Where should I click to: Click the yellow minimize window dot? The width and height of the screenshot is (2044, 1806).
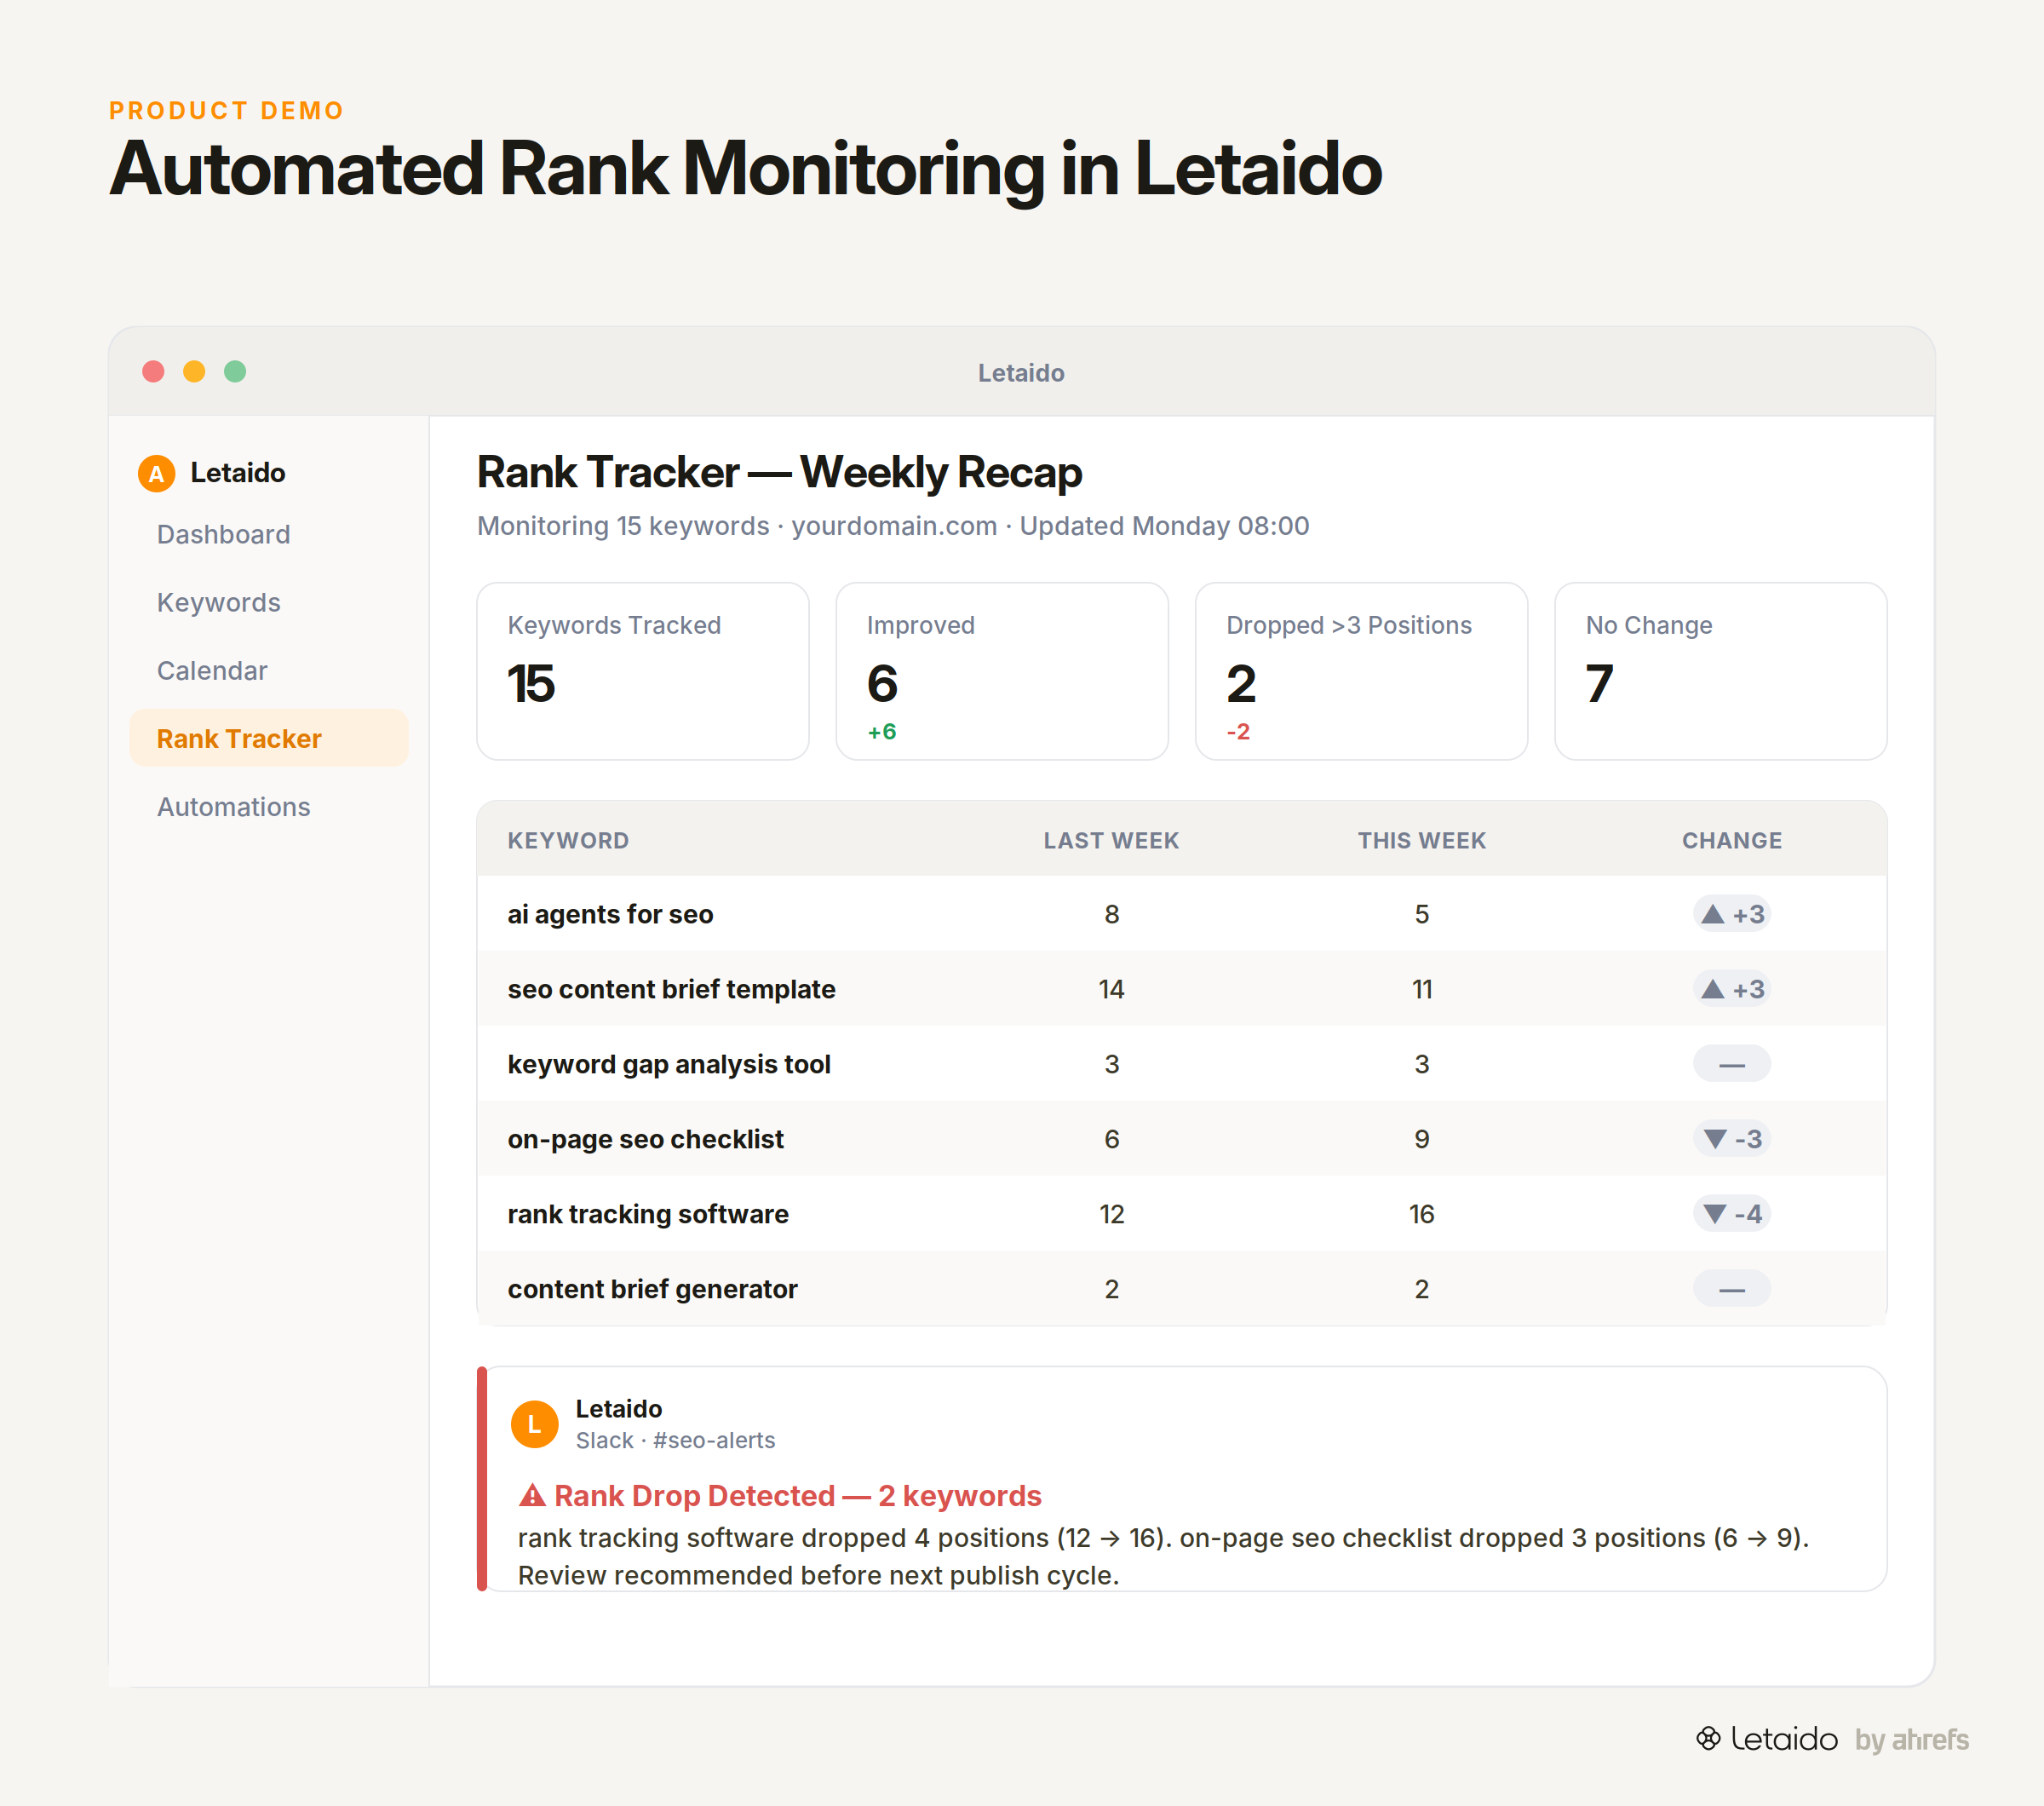point(194,372)
